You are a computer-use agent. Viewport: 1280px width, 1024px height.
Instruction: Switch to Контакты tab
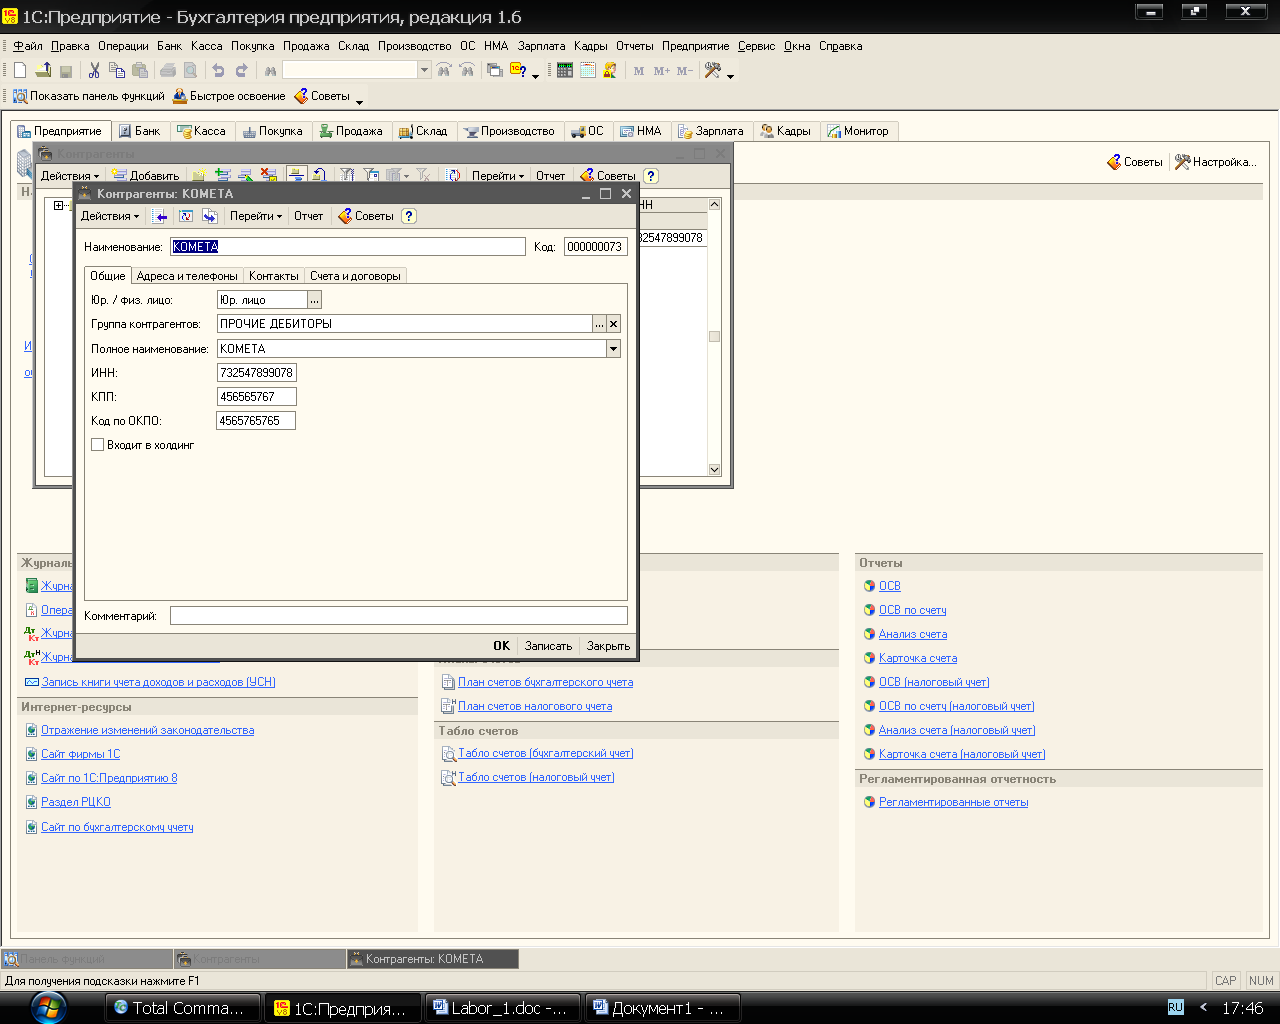pos(274,276)
